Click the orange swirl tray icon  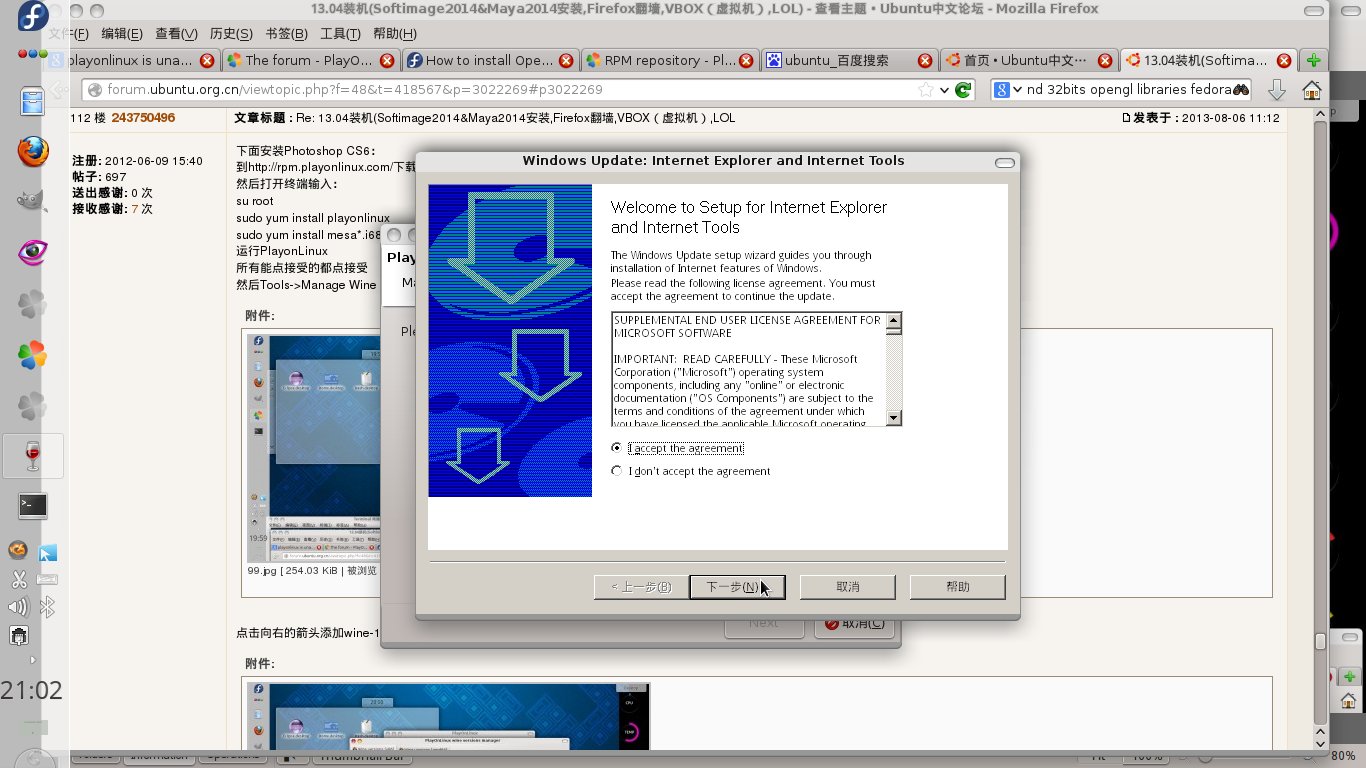pyautogui.click(x=18, y=551)
